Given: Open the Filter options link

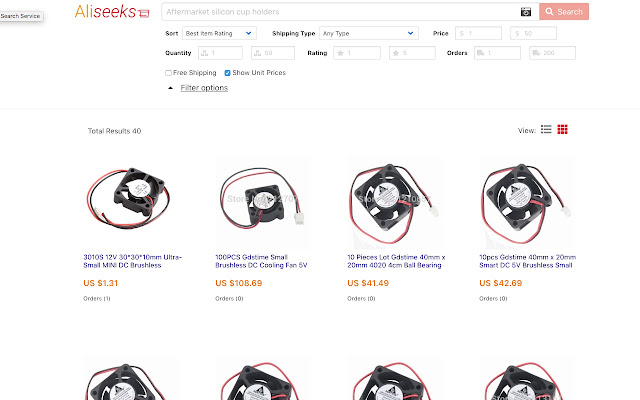Looking at the screenshot, I should pyautogui.click(x=204, y=88).
